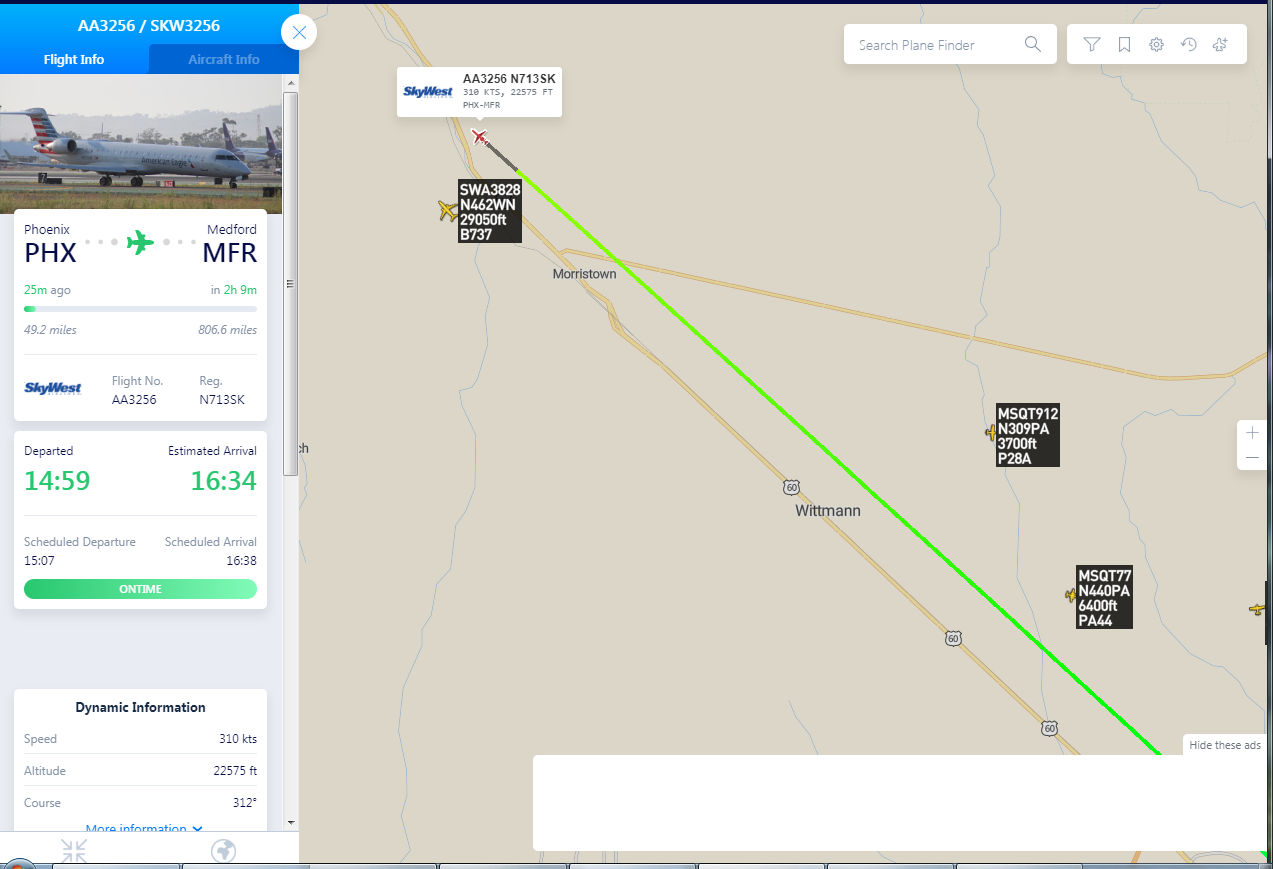1273x869 pixels.
Task: Click scheduled arrival 16:38
Action: click(241, 561)
